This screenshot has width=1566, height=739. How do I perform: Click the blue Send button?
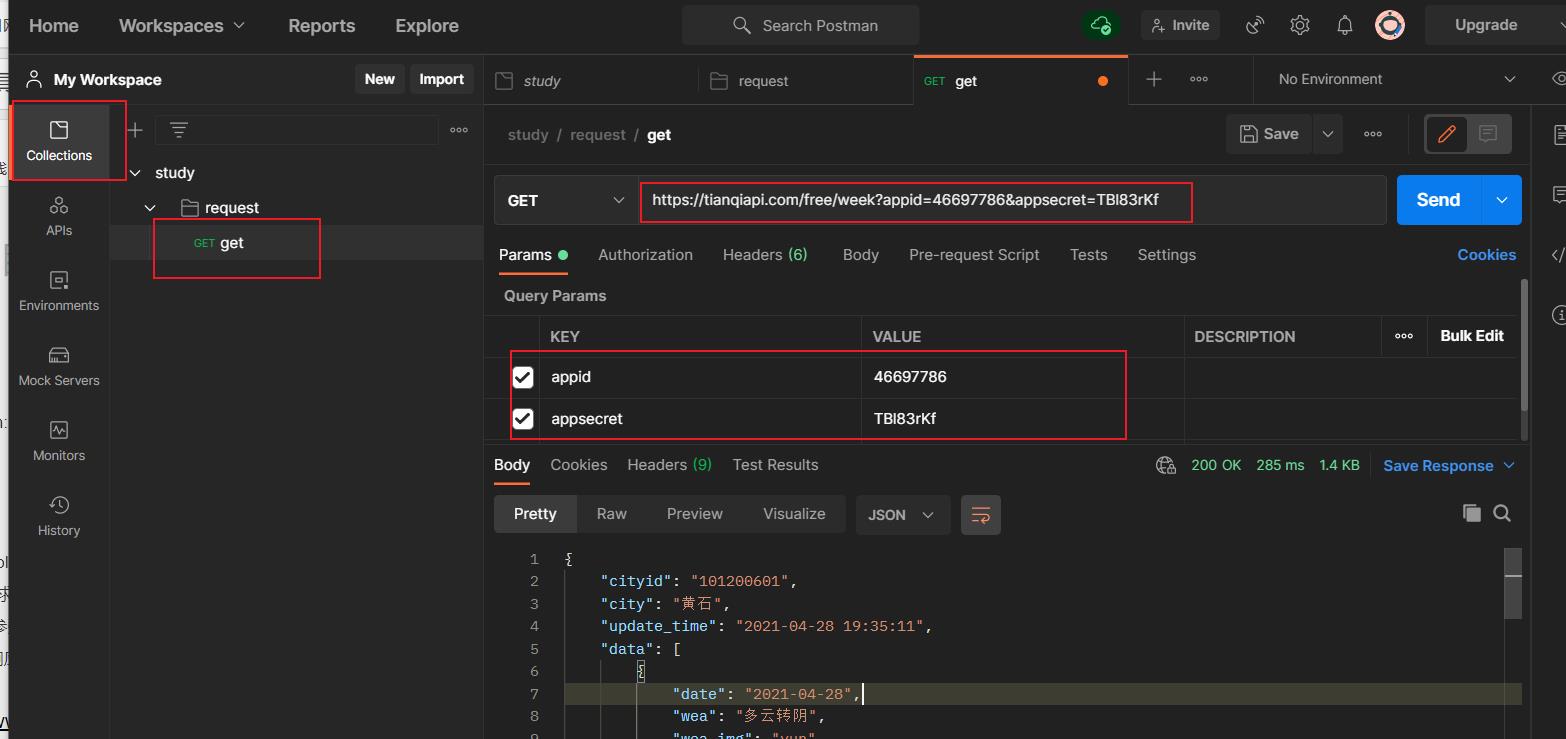(1438, 200)
